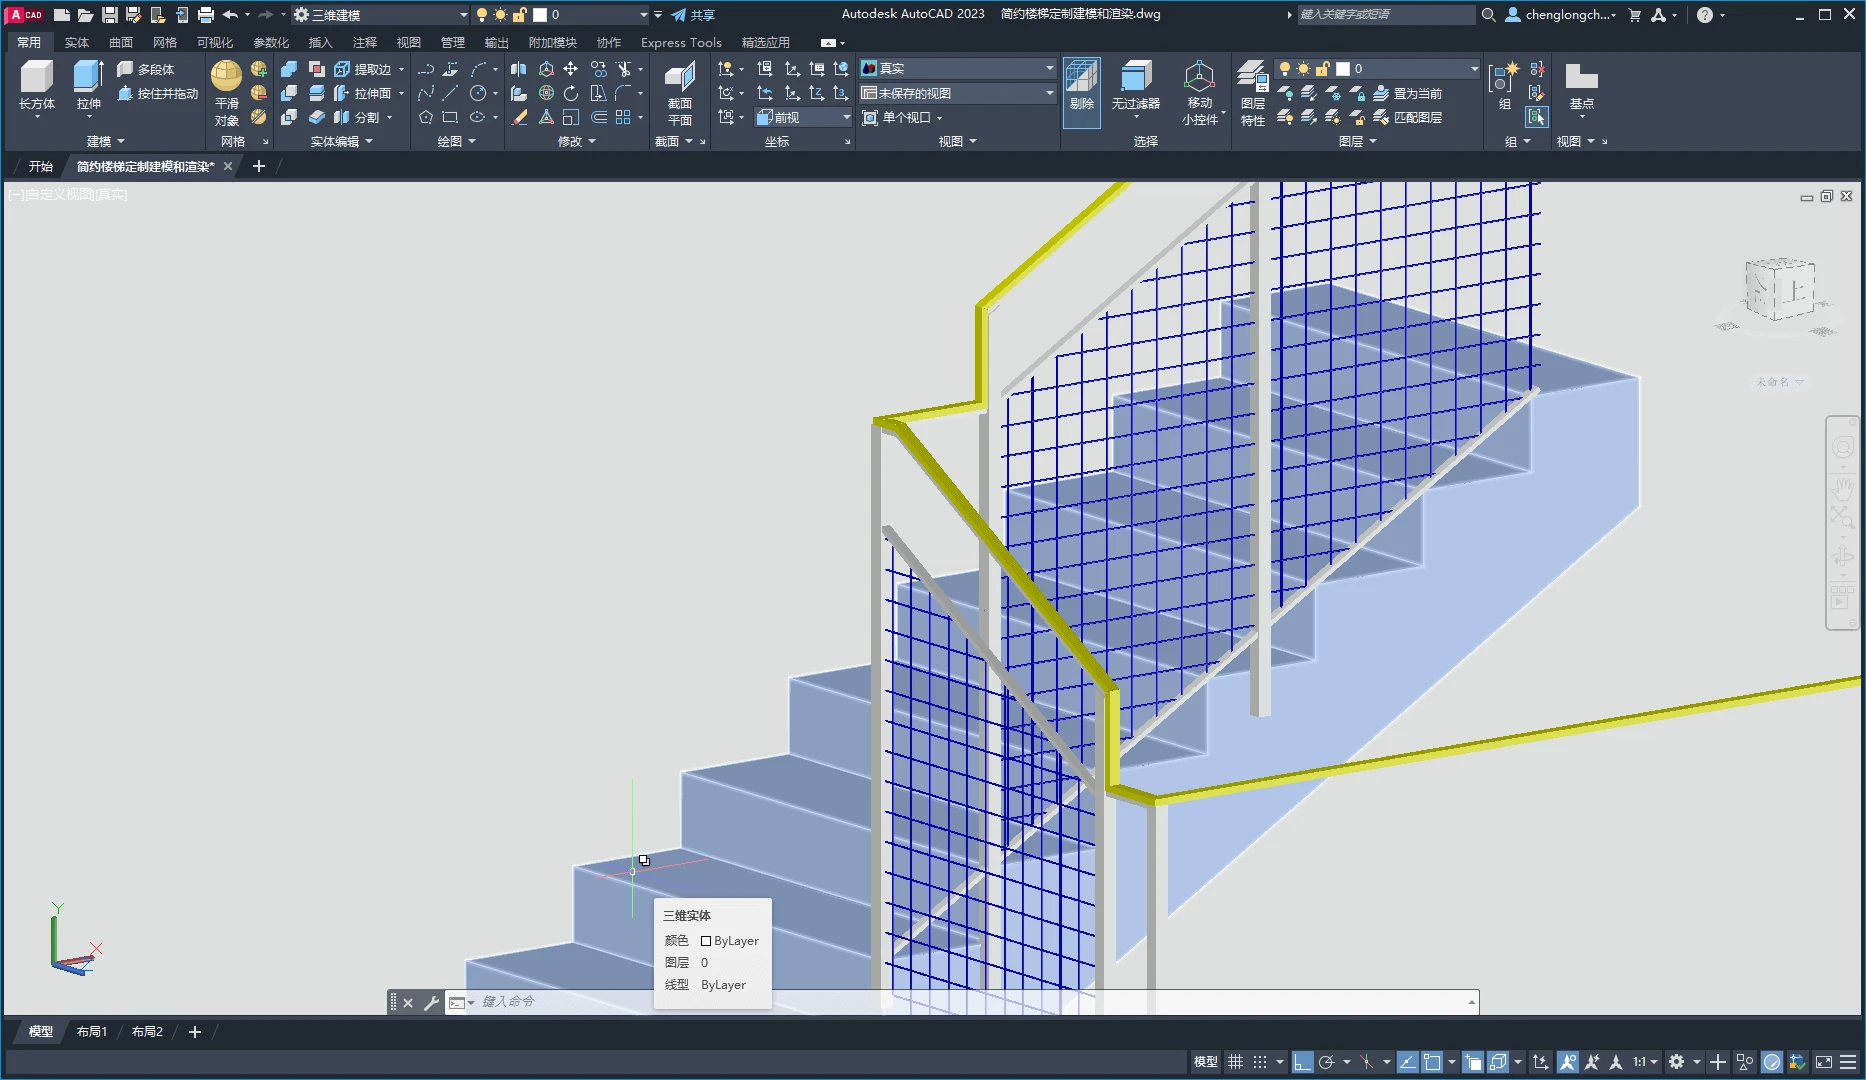Click the 基点 base point icon
The image size is (1866, 1080).
click(1581, 78)
